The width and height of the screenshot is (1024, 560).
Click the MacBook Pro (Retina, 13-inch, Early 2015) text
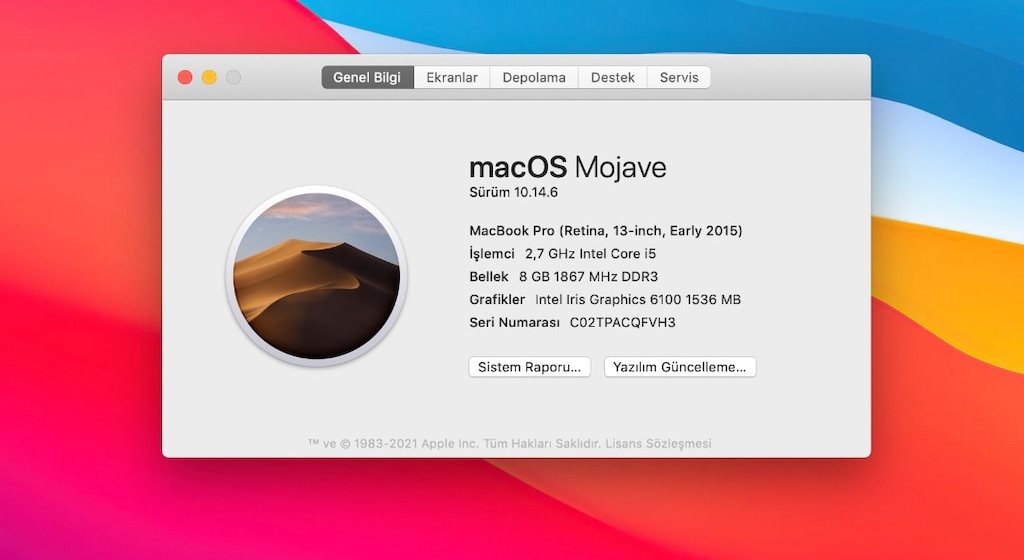605,230
